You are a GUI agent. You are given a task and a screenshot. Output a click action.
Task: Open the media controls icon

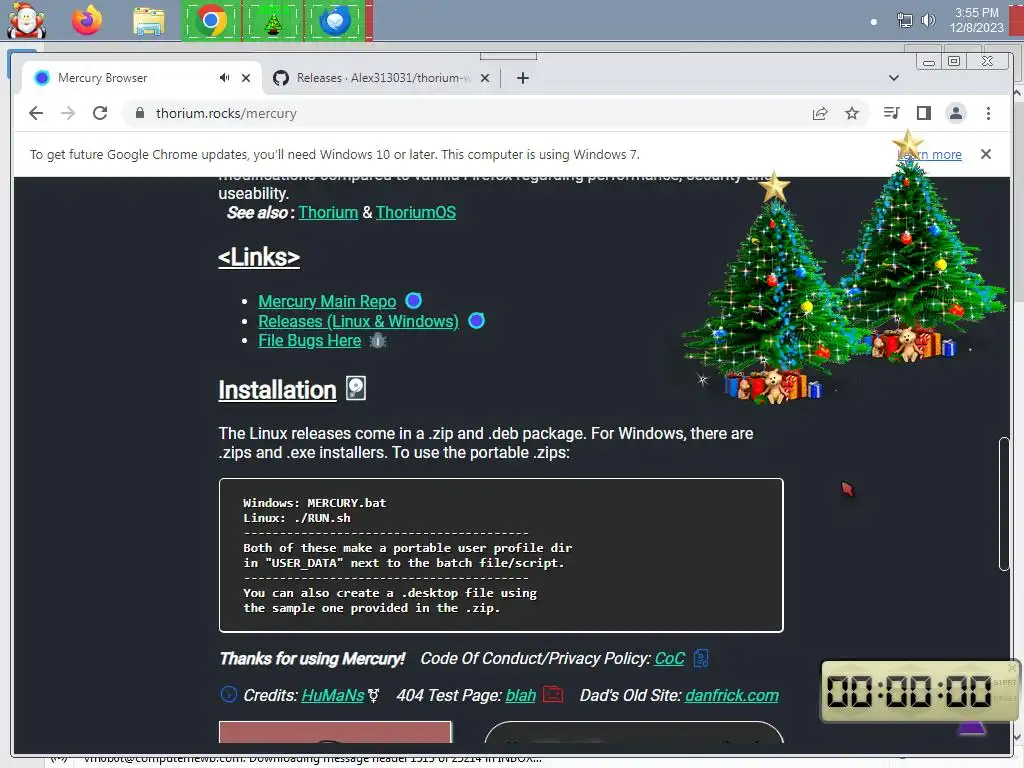click(x=891, y=113)
